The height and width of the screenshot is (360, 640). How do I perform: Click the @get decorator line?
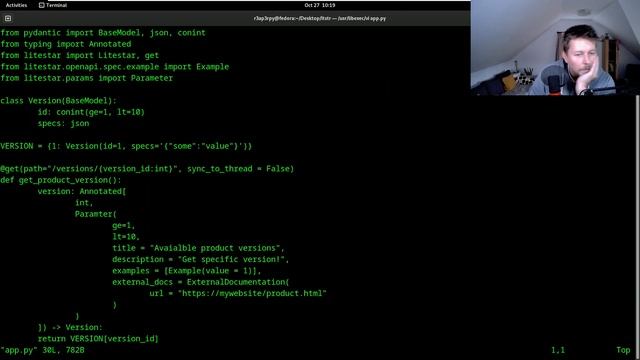(x=147, y=169)
